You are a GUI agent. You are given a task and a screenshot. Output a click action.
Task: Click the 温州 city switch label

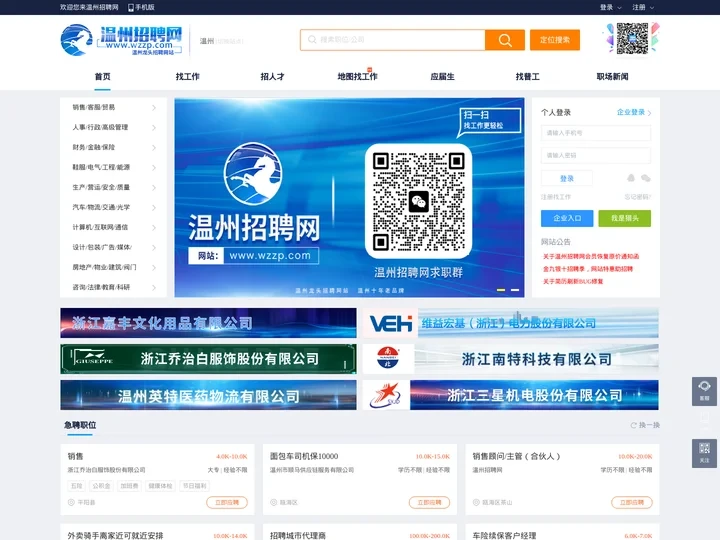[207, 41]
